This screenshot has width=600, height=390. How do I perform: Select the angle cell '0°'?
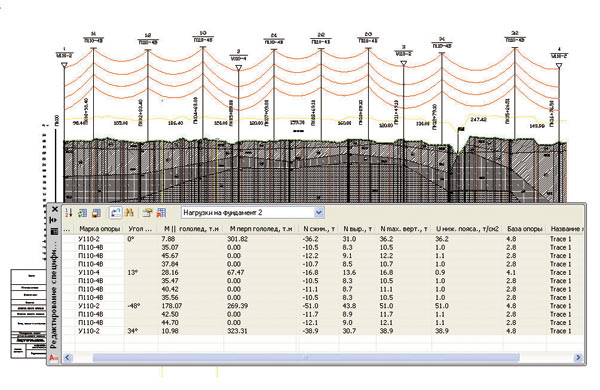pyautogui.click(x=131, y=239)
